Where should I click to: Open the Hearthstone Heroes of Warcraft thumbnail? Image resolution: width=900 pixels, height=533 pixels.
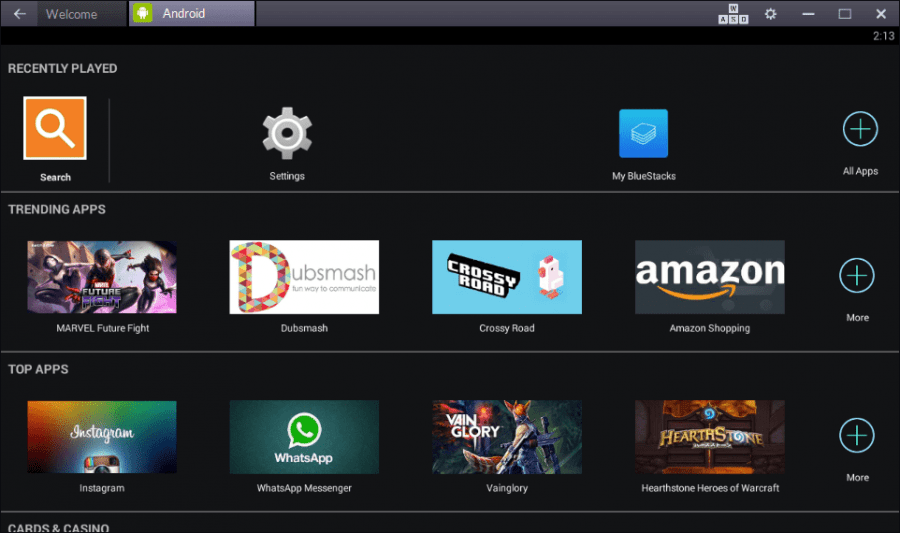pyautogui.click(x=709, y=437)
